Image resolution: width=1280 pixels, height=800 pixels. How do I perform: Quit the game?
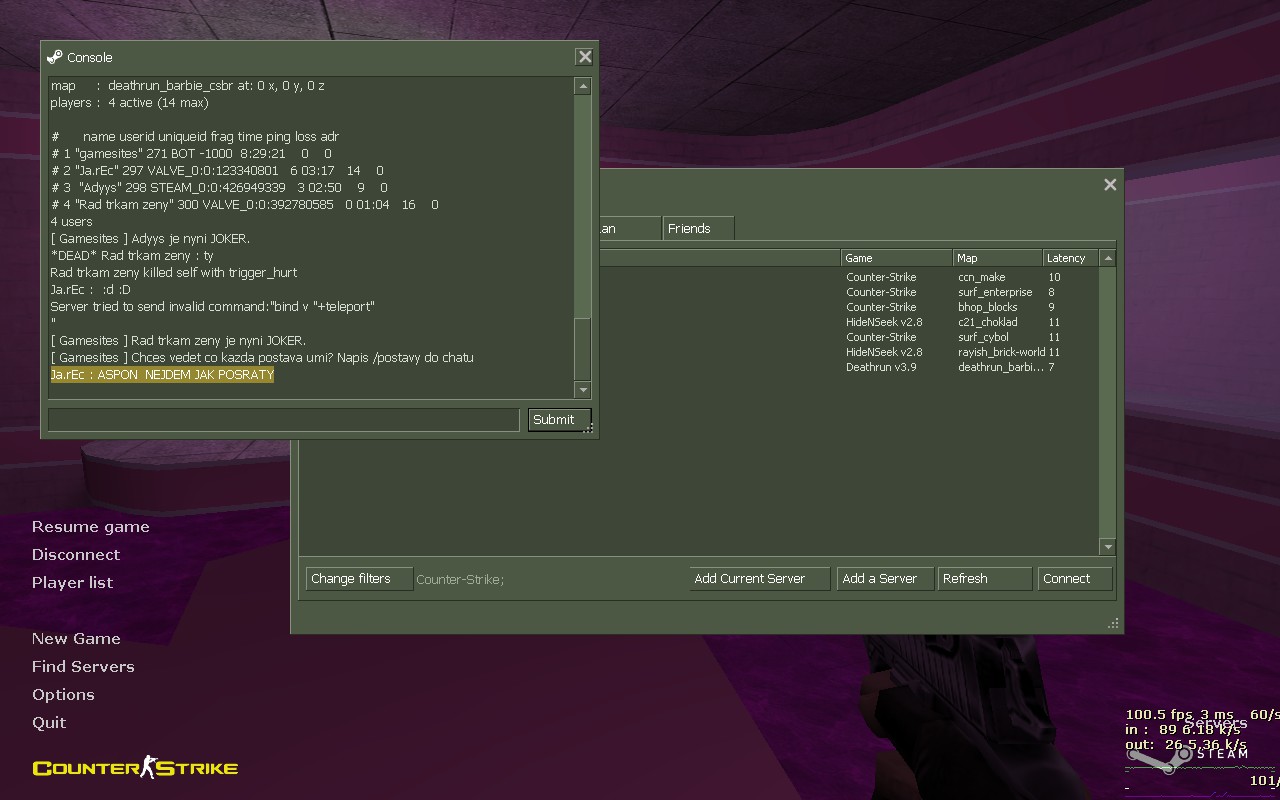[49, 723]
